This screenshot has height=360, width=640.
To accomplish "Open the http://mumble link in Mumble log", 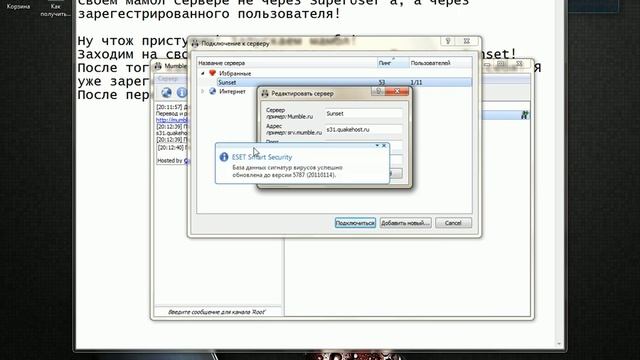I will [172, 120].
